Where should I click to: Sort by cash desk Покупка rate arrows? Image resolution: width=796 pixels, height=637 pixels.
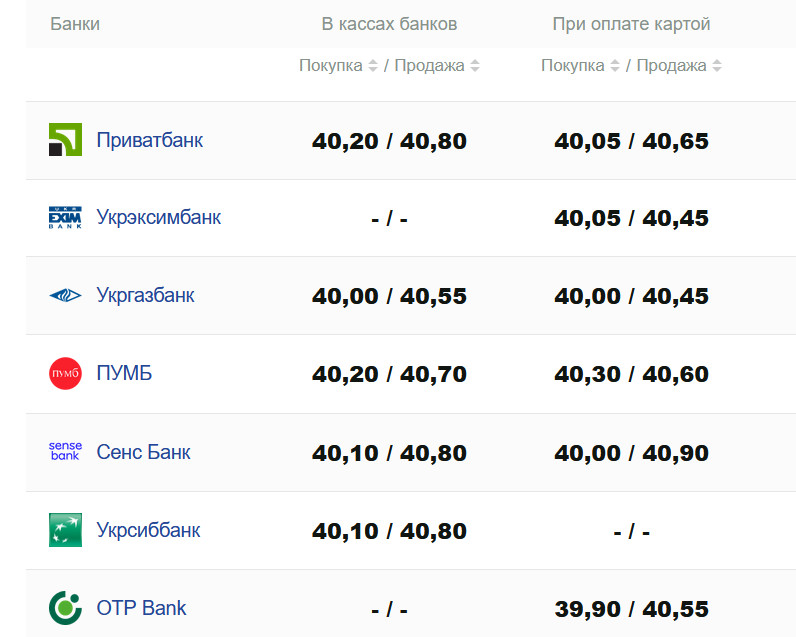click(373, 66)
